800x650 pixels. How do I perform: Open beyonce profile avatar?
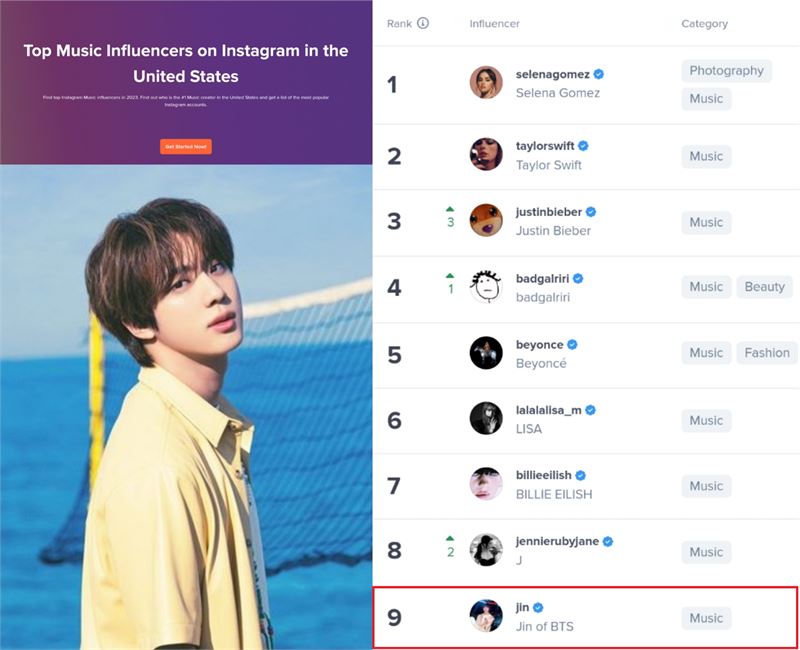click(486, 353)
